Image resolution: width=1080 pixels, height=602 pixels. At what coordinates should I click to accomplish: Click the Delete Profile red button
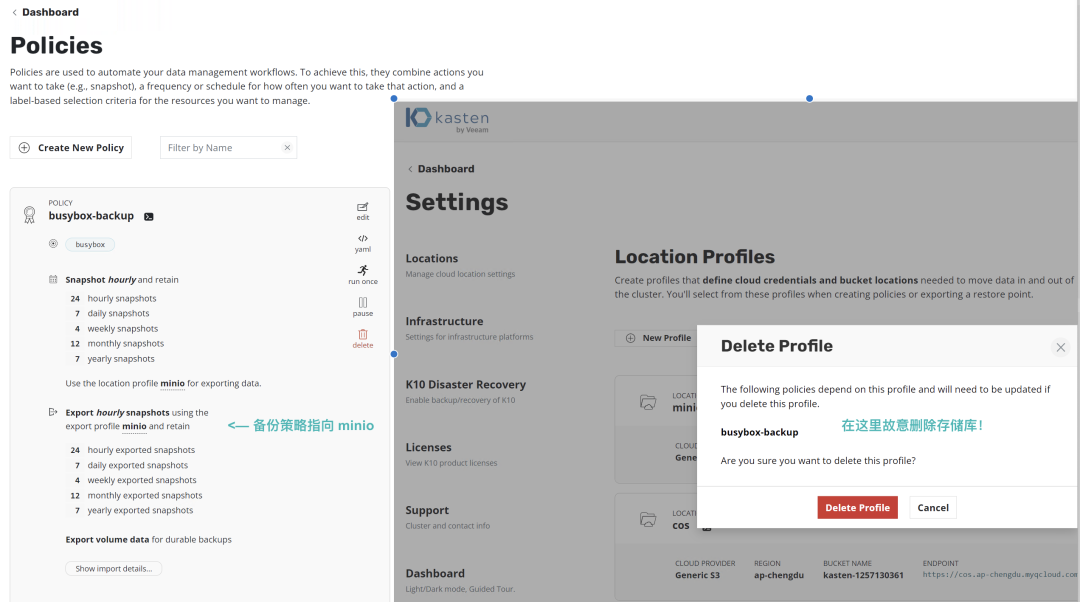tap(858, 508)
